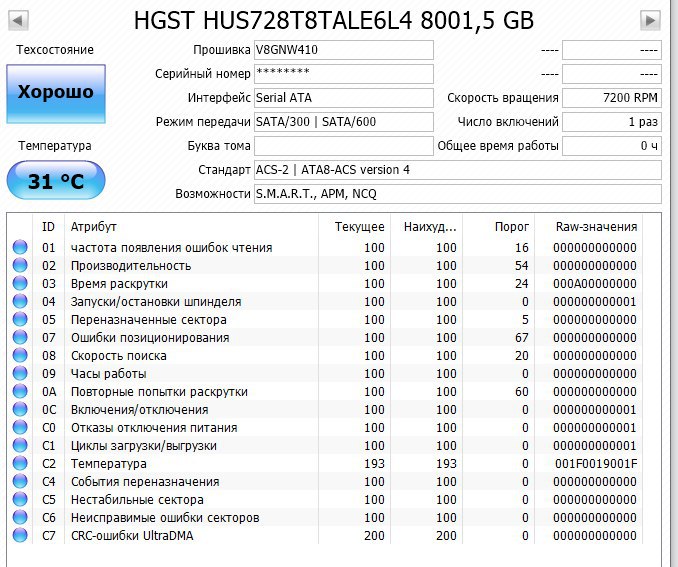Screen dimensions: 678x567
Task: Select attribute name Переназначенные сектора
Action: (x=149, y=320)
